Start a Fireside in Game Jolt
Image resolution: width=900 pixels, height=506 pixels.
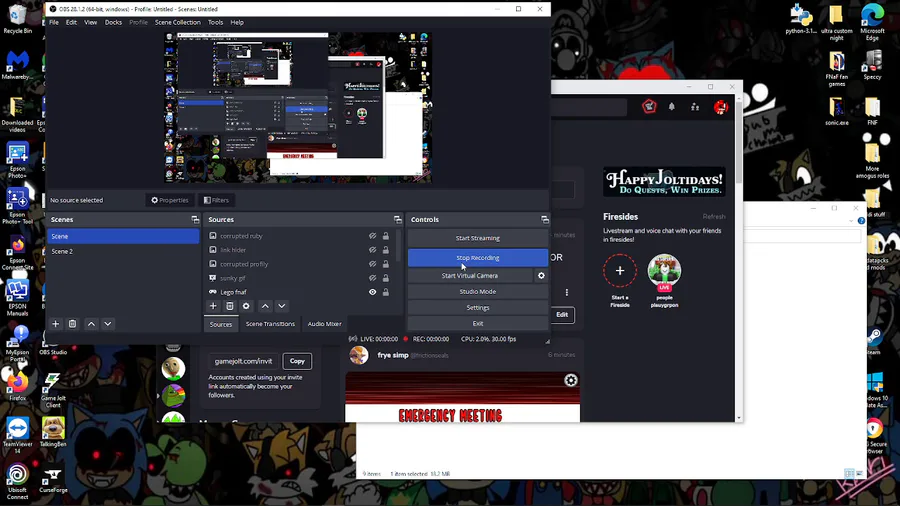pos(620,271)
